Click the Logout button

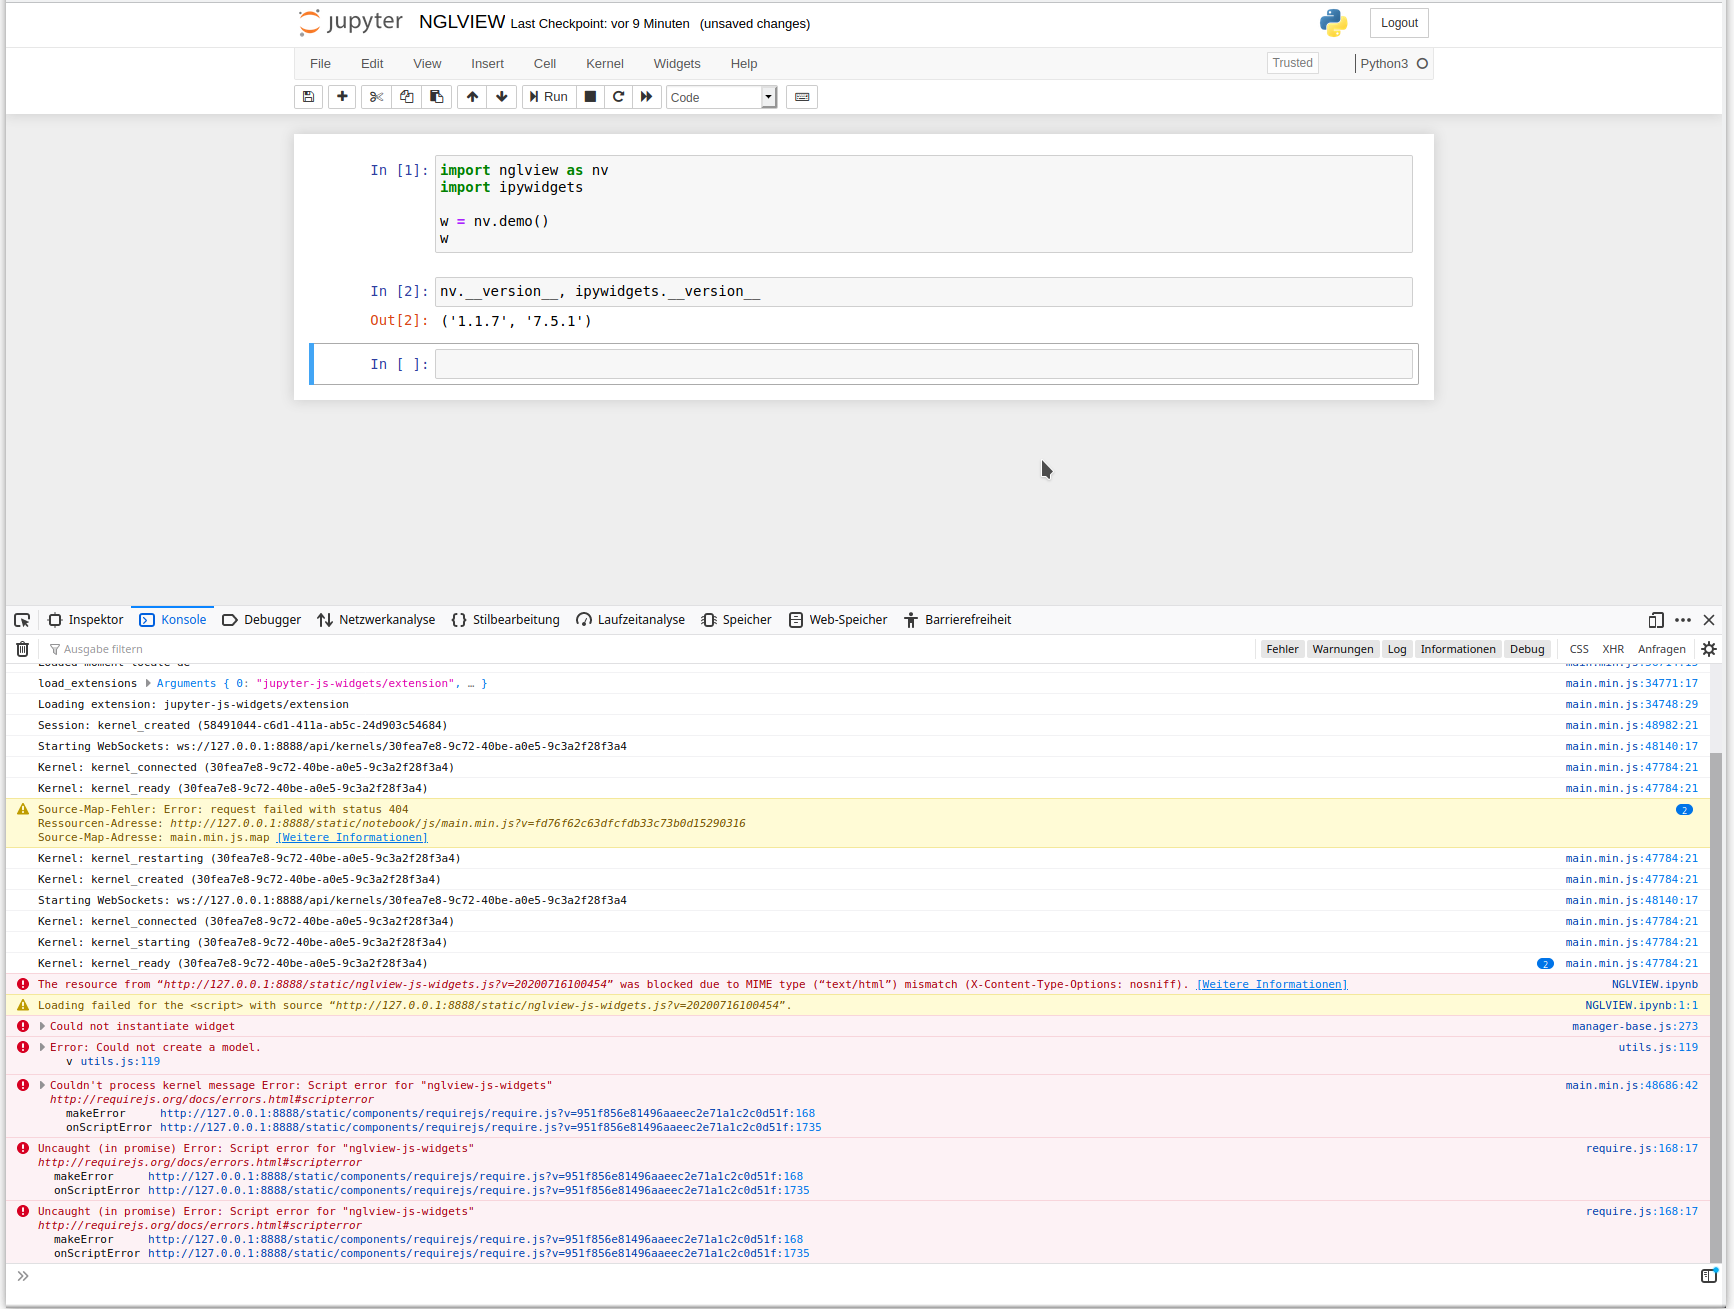point(1398,22)
